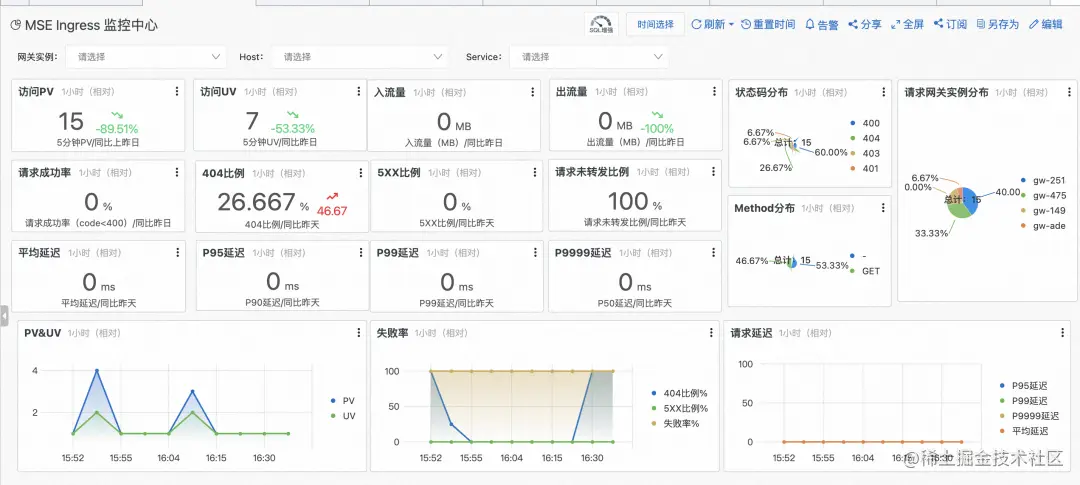Open the 出流量 card more menu
The height and width of the screenshot is (485, 1080).
coord(713,92)
